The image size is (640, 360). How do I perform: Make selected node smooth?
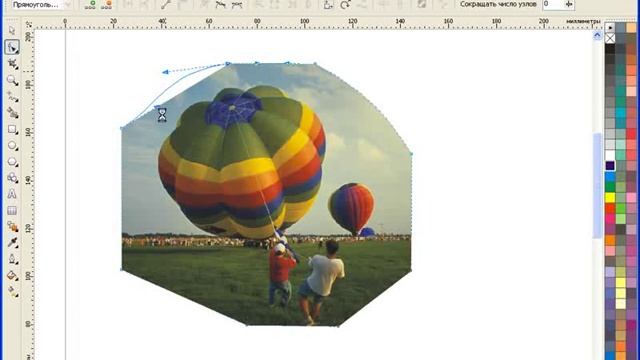(221, 4)
